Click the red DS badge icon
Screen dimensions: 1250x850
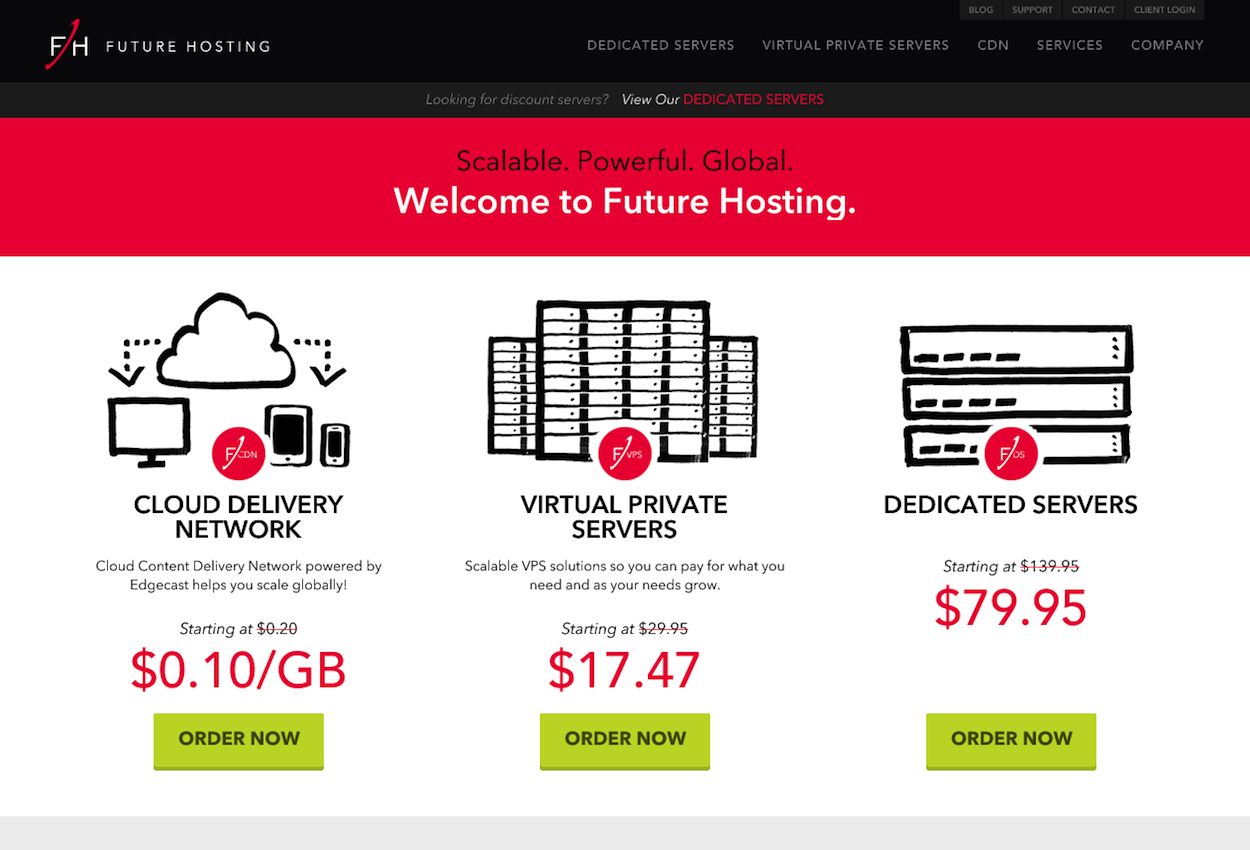(x=1011, y=454)
